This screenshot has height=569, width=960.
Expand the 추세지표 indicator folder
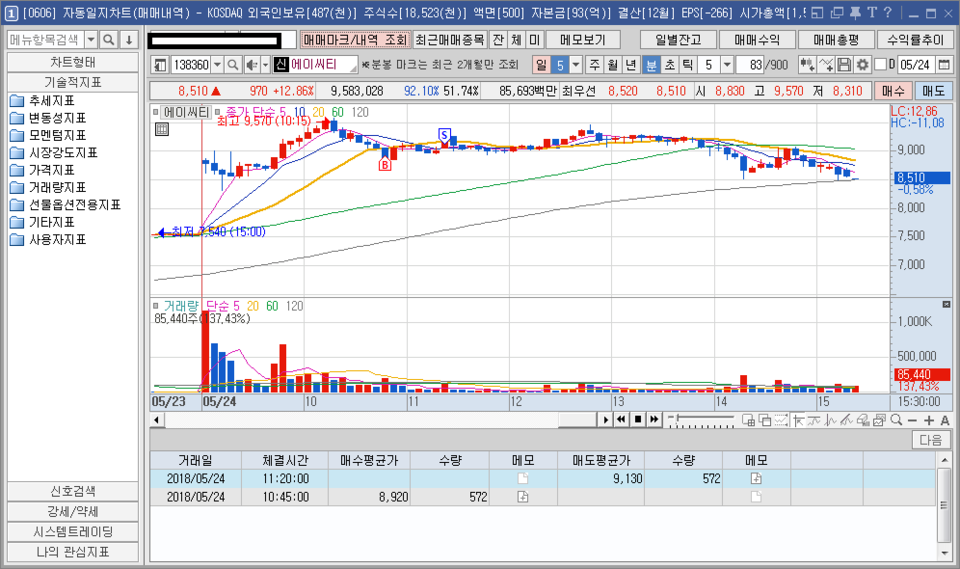point(51,100)
